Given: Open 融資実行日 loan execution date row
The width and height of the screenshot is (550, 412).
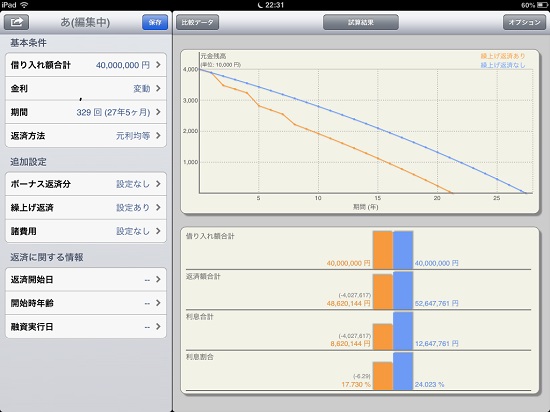Looking at the screenshot, I should [x=86, y=327].
